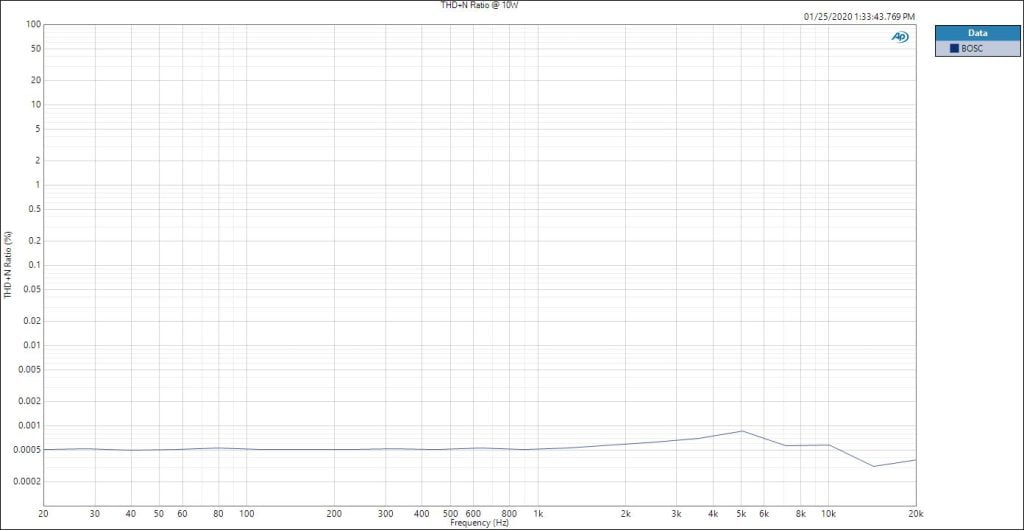Click the 1k tick label on the frequency axis

[538, 513]
